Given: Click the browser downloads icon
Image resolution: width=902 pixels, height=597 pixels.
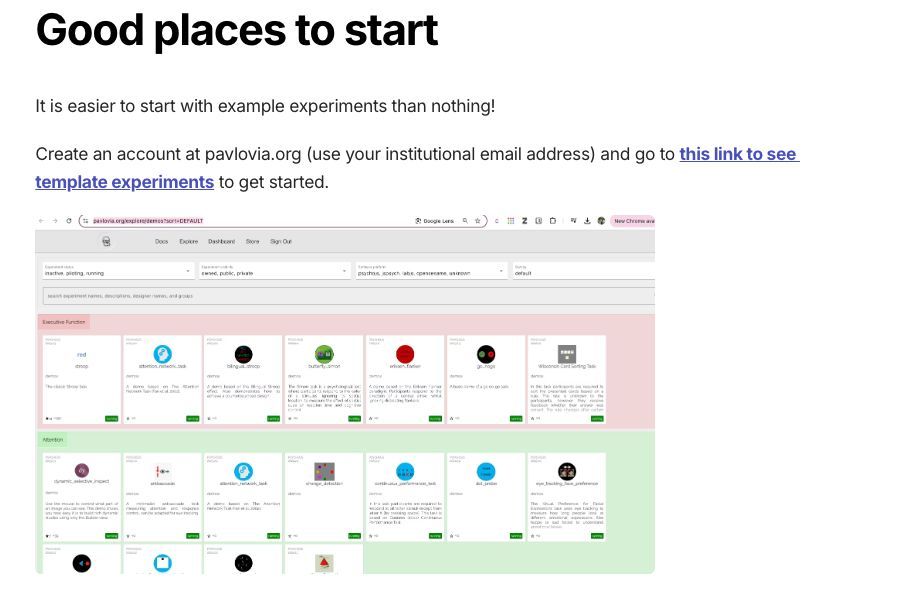Looking at the screenshot, I should (x=587, y=221).
